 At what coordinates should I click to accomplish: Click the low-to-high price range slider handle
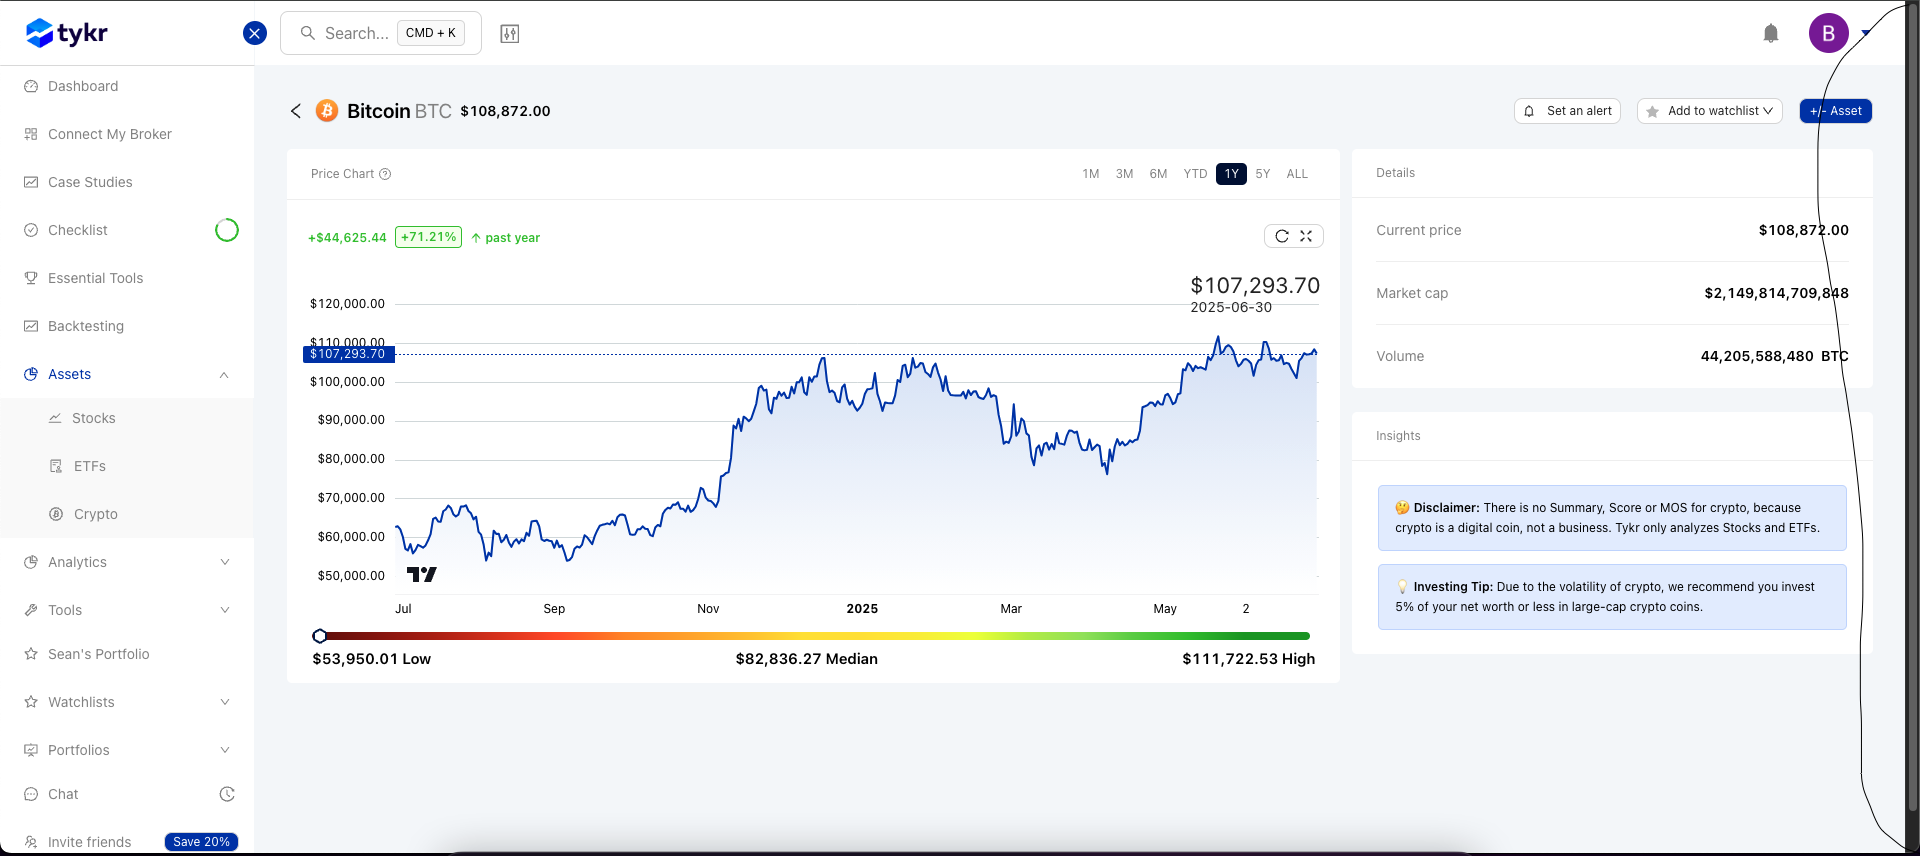point(320,636)
